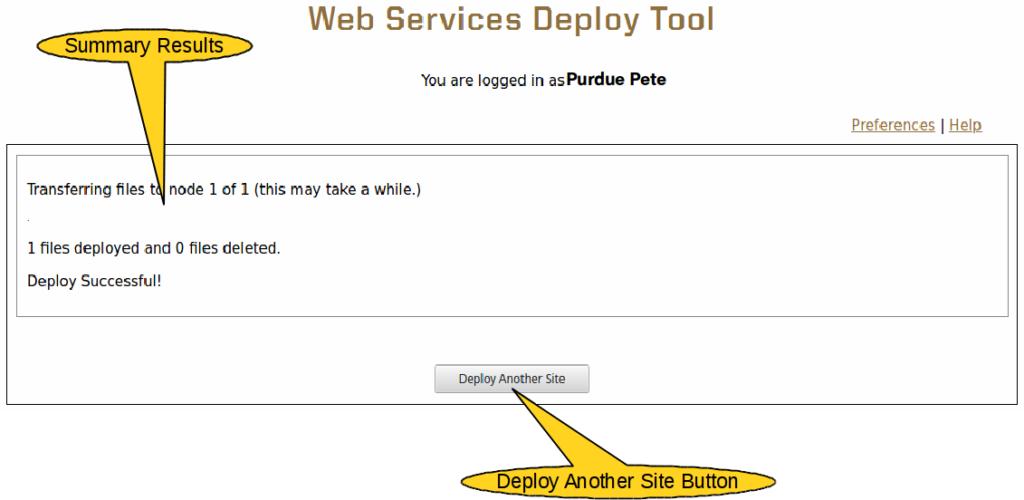Click the 'You are logged in as' text

[x=492, y=81]
